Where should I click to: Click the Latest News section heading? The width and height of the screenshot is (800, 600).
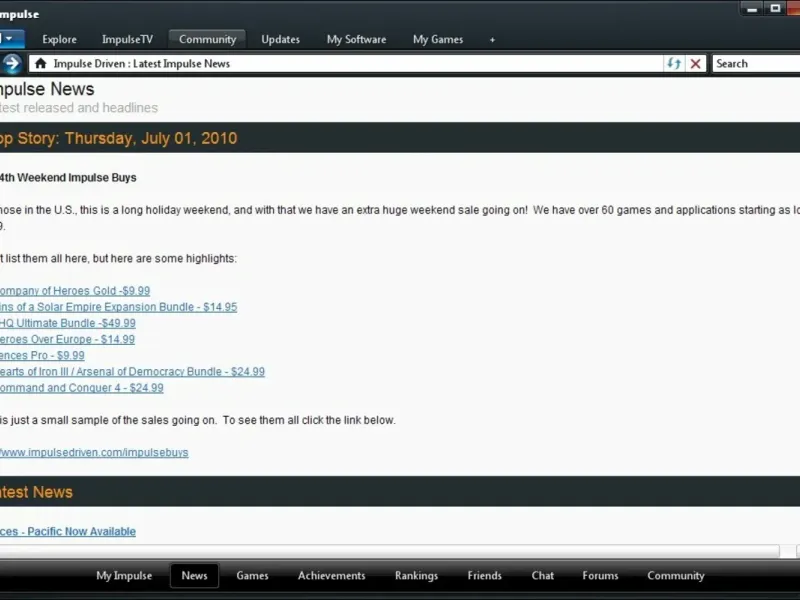pyautogui.click(x=36, y=492)
